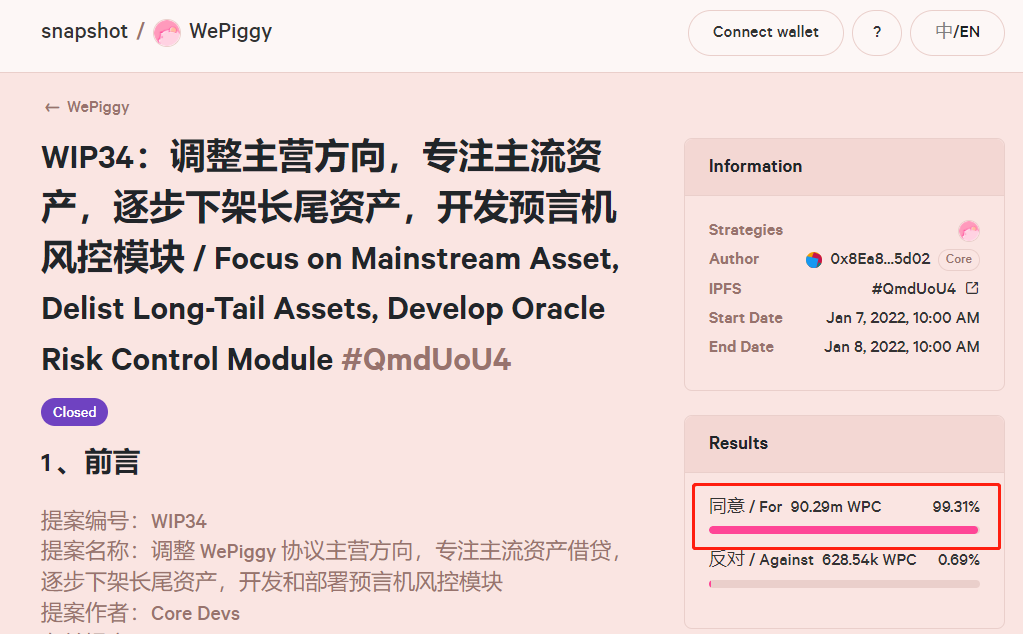Open IPFS link #QmdUoU4

tap(913, 288)
